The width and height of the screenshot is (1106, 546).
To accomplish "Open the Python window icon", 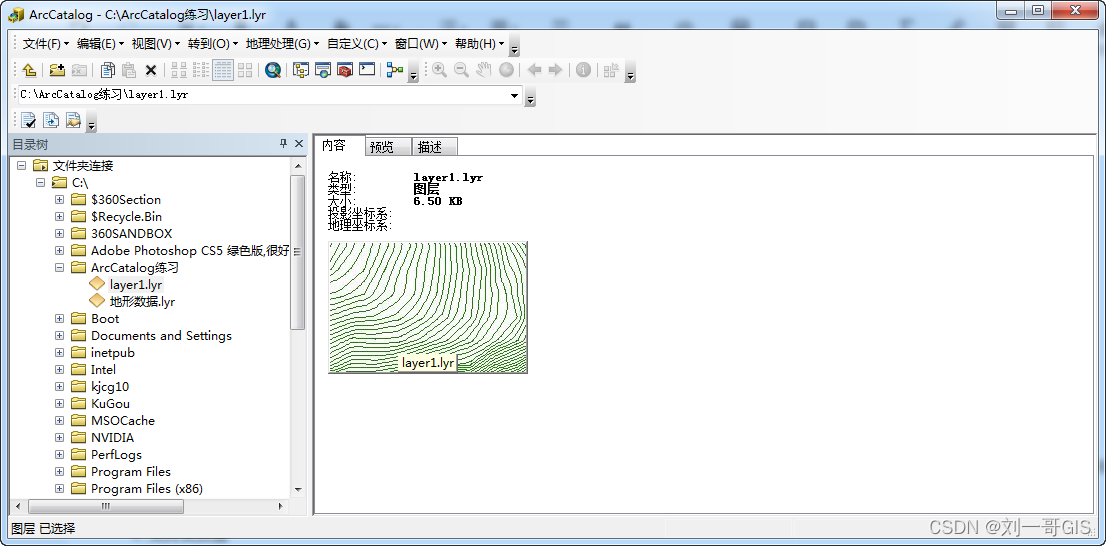I will [367, 70].
